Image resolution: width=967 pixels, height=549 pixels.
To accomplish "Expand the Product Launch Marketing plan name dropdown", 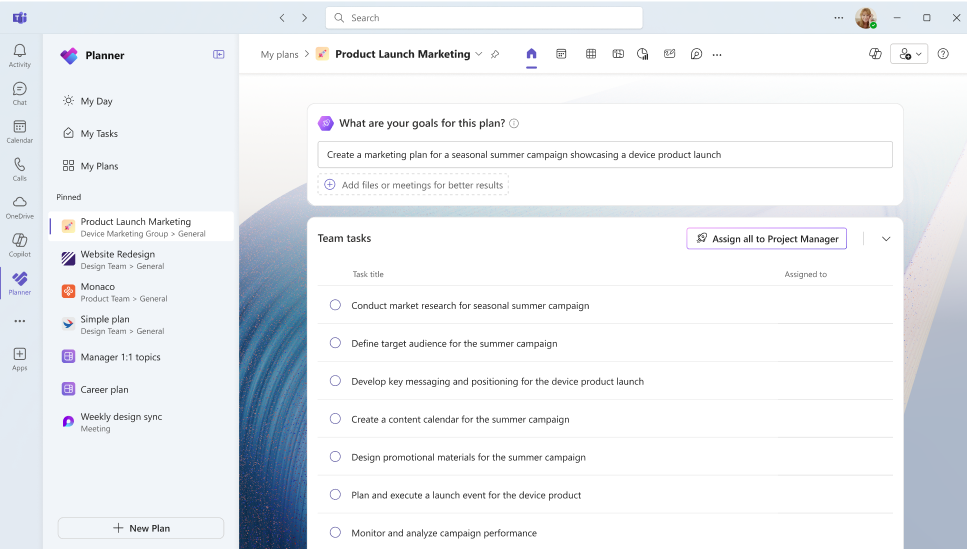I will click(479, 54).
